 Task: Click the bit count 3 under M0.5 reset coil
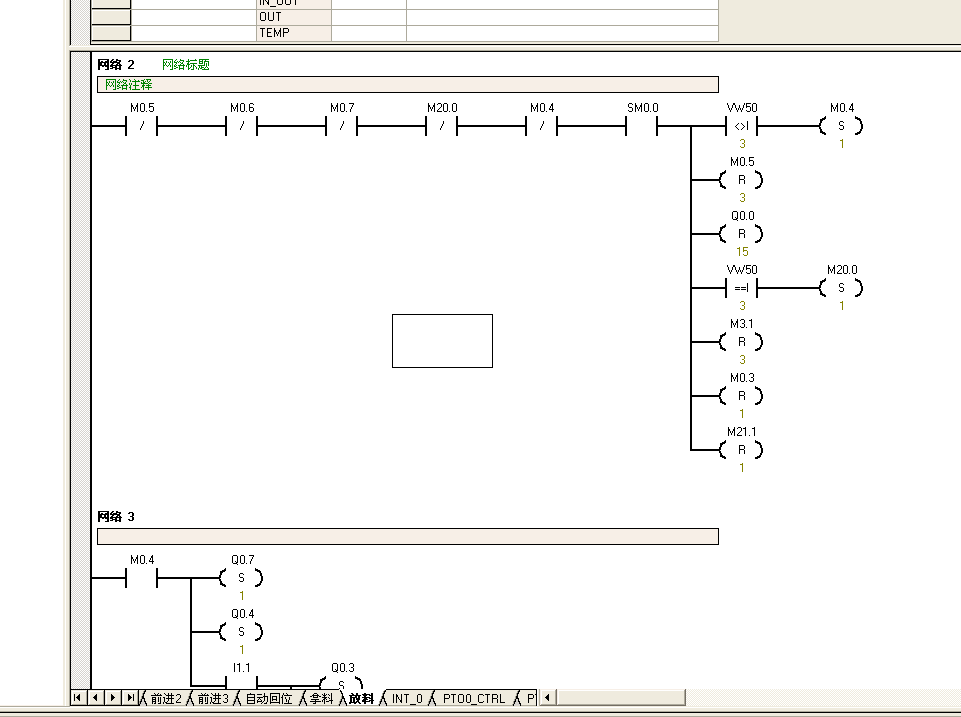tap(742, 198)
